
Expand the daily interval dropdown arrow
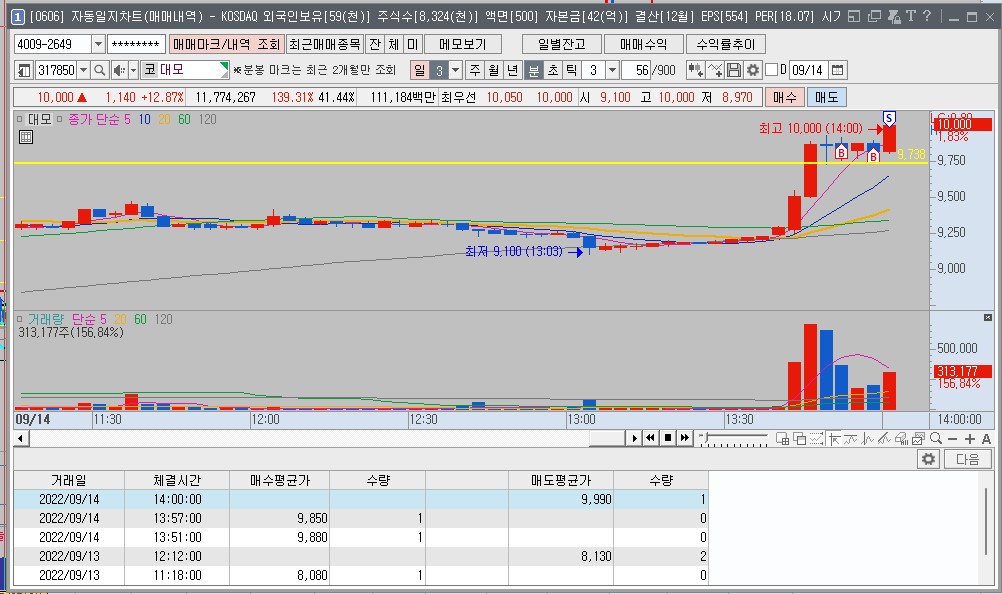coord(456,70)
